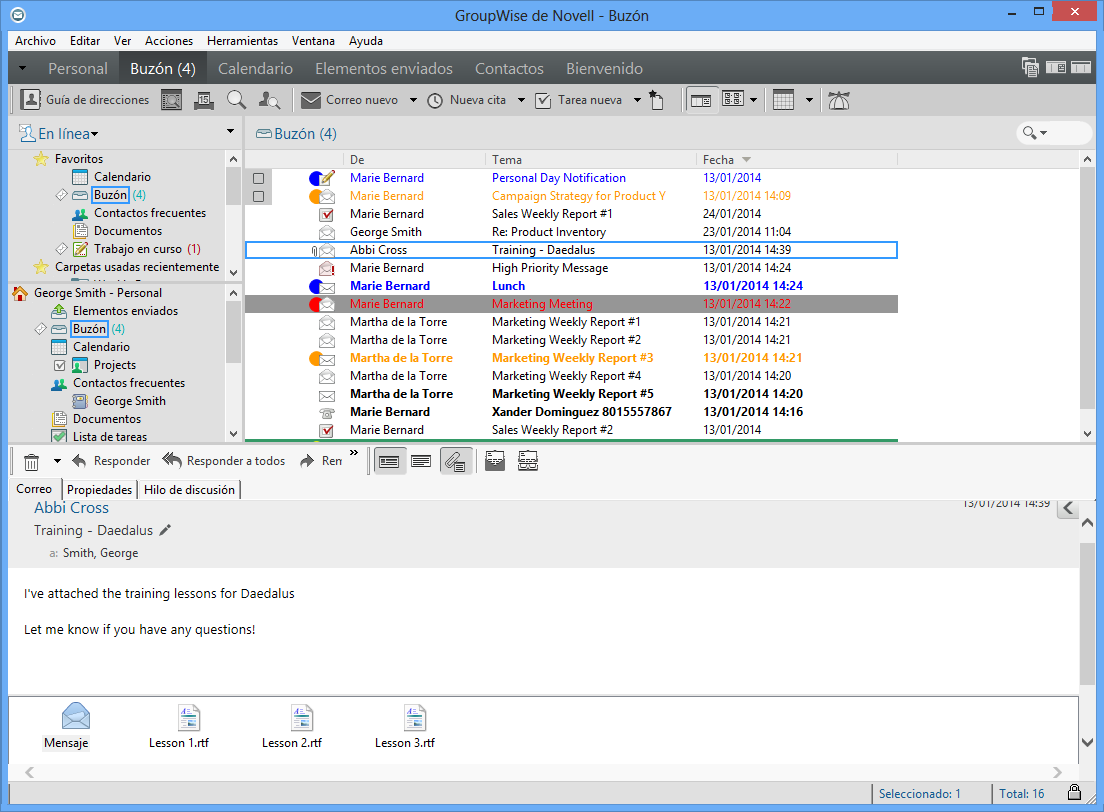Screen dimensions: 1104x812
Task: Open the Lesson 3.rtf attachment
Action: (x=405, y=727)
